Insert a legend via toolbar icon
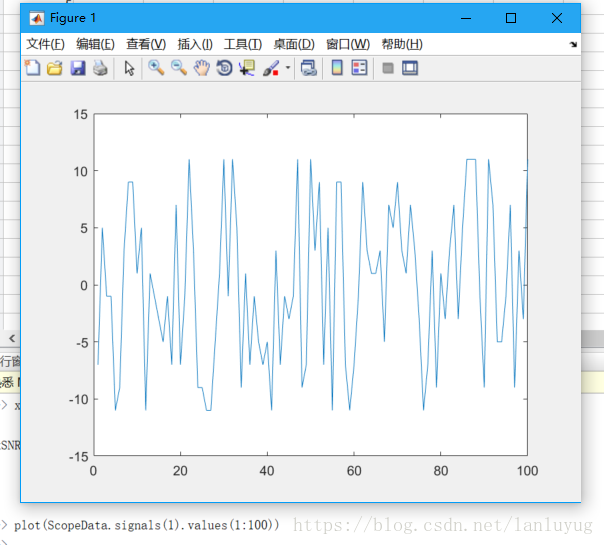This screenshot has height=545, width=604. pos(359,68)
